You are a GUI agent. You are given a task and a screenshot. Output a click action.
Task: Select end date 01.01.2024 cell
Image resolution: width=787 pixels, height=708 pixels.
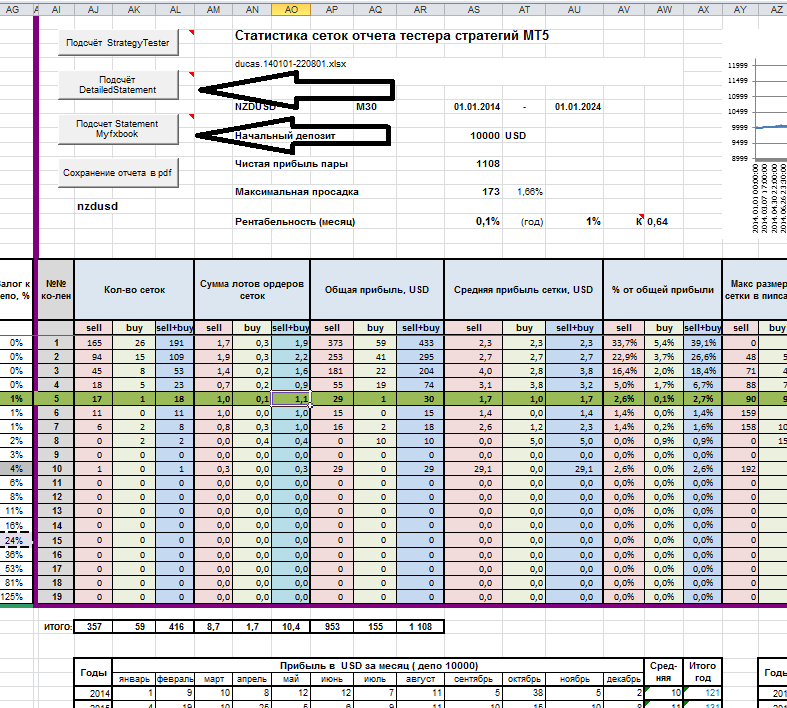point(578,106)
